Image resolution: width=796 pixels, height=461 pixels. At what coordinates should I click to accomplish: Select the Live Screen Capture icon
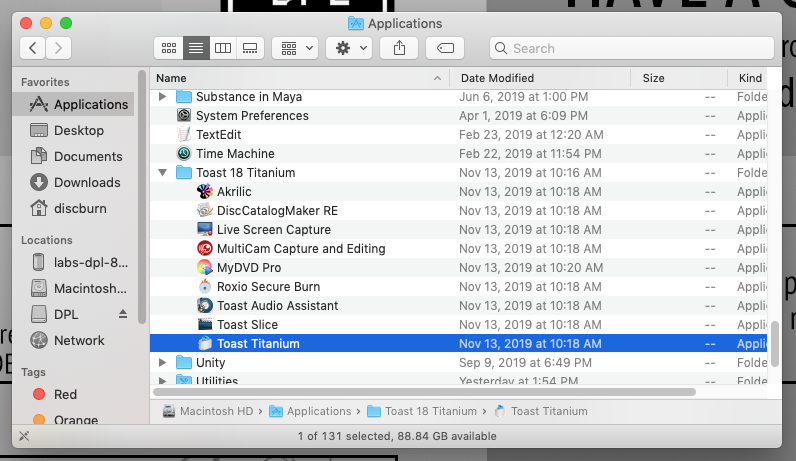tap(205, 229)
